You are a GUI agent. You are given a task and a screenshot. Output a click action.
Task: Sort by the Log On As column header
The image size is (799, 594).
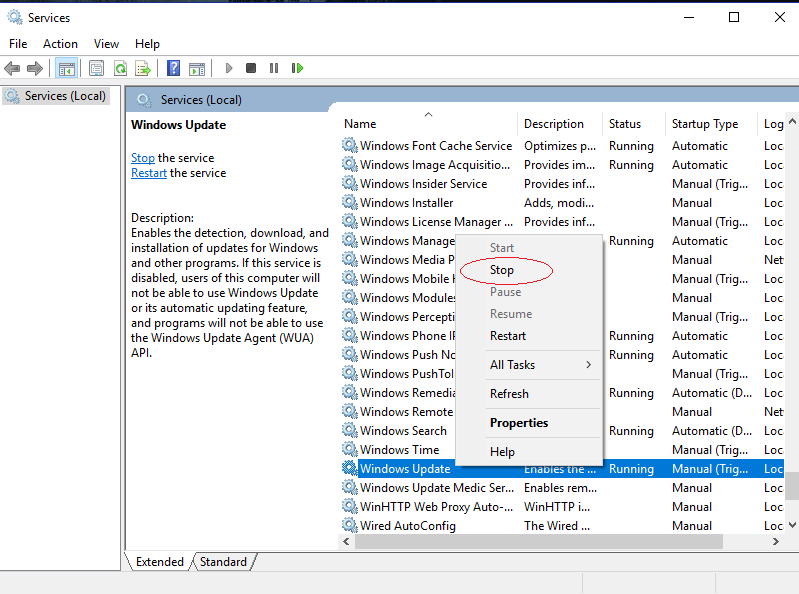(x=773, y=124)
